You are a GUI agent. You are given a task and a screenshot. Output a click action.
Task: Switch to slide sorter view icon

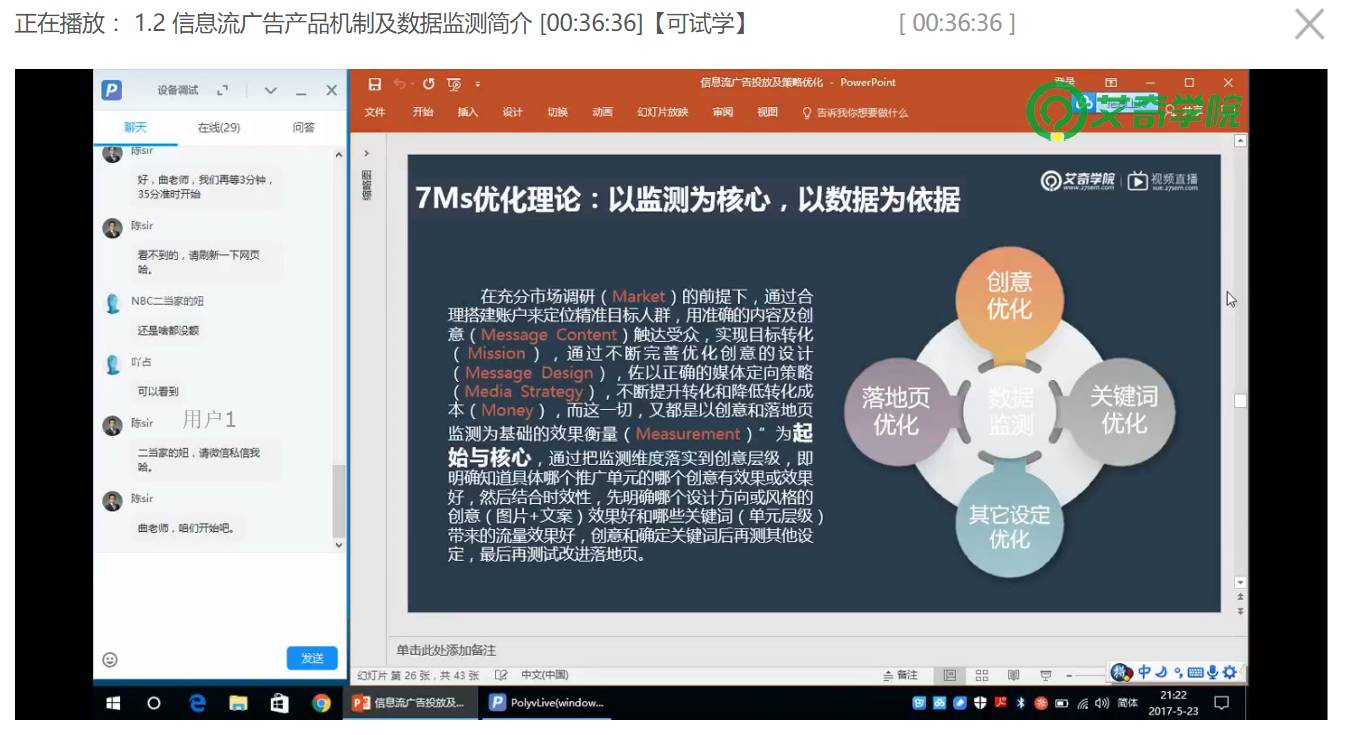point(982,675)
